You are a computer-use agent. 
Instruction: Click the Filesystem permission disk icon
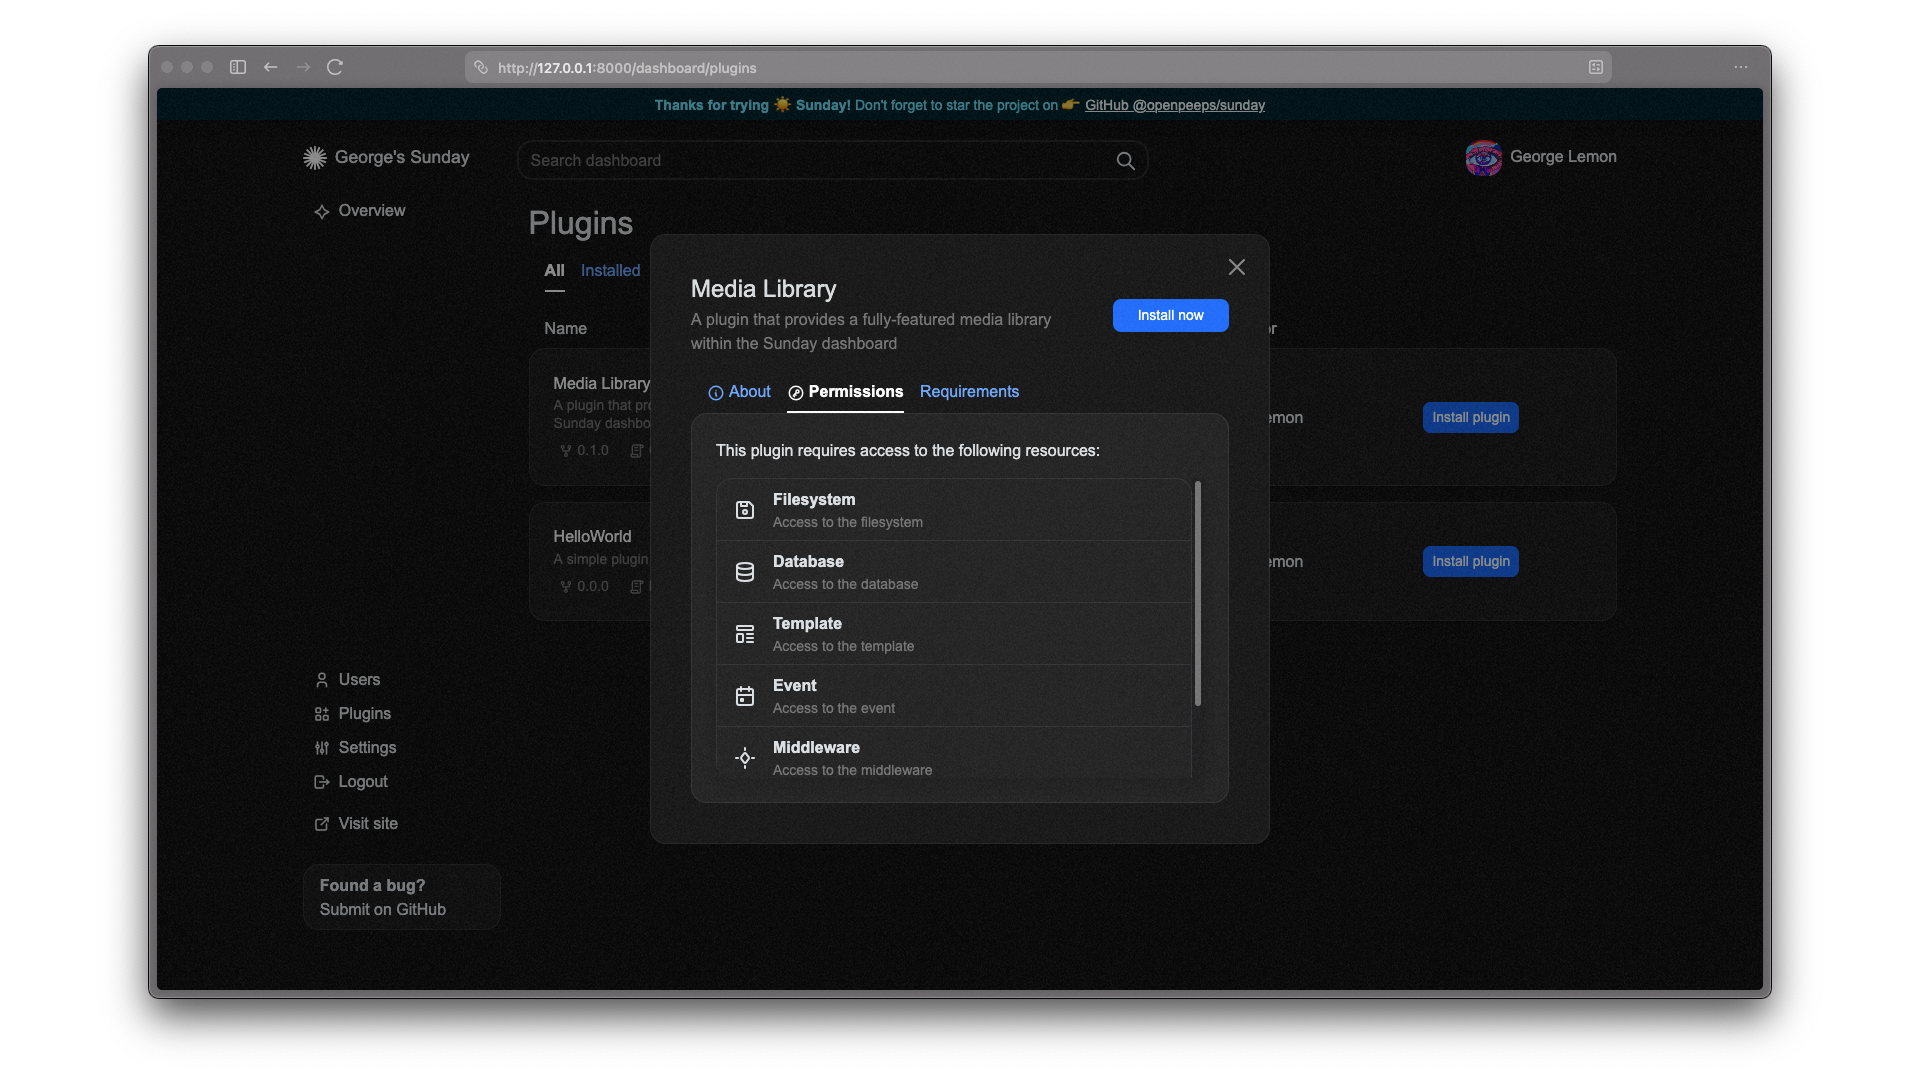tap(745, 510)
